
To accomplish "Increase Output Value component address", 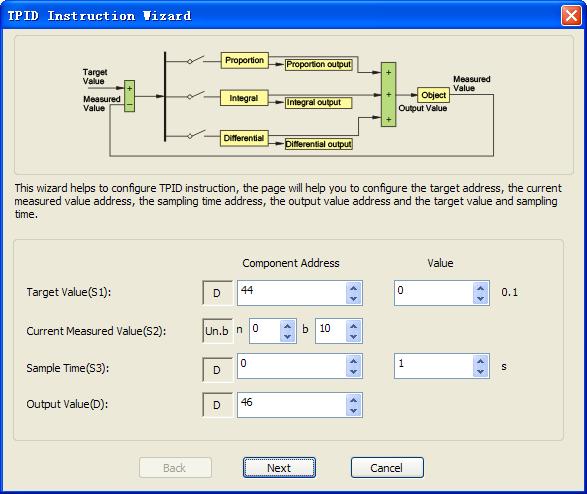I will tap(353, 400).
